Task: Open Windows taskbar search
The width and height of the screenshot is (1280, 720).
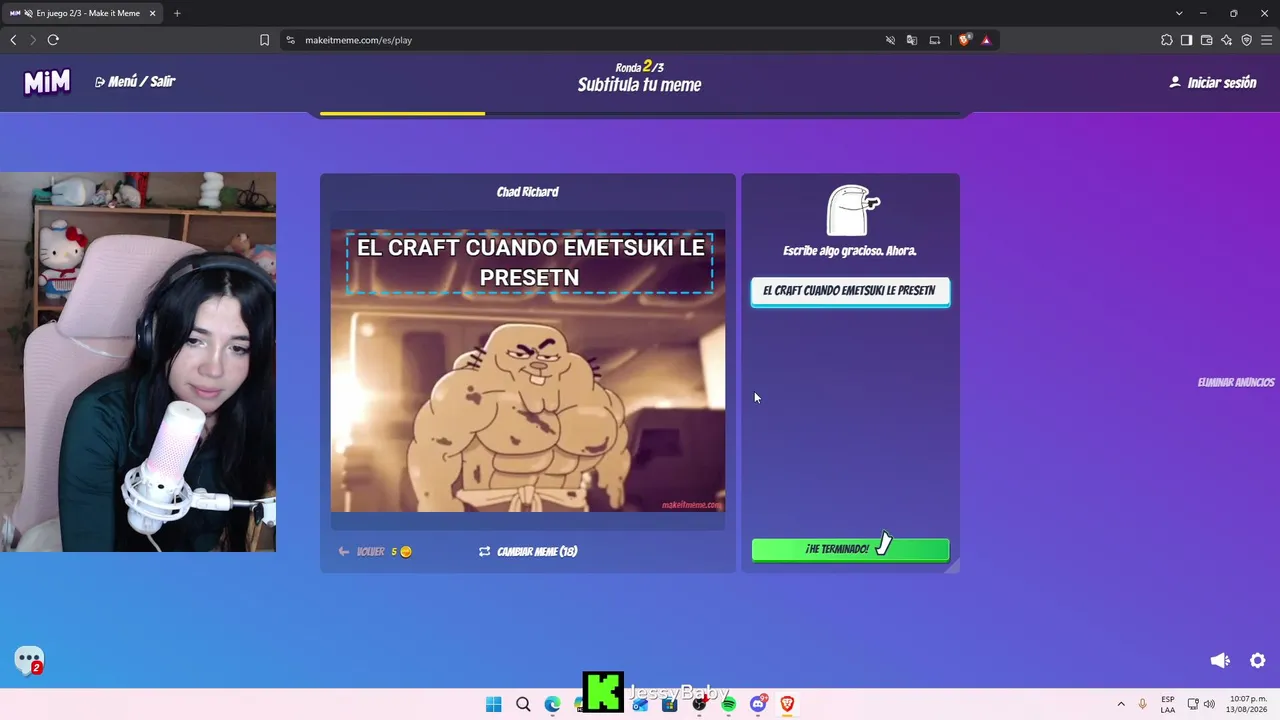Action: [x=523, y=704]
